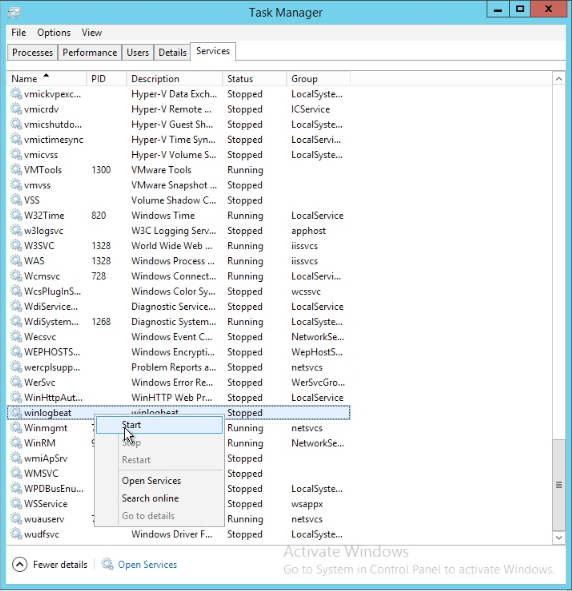Click the gear icon beside WerSvc

click(16, 382)
